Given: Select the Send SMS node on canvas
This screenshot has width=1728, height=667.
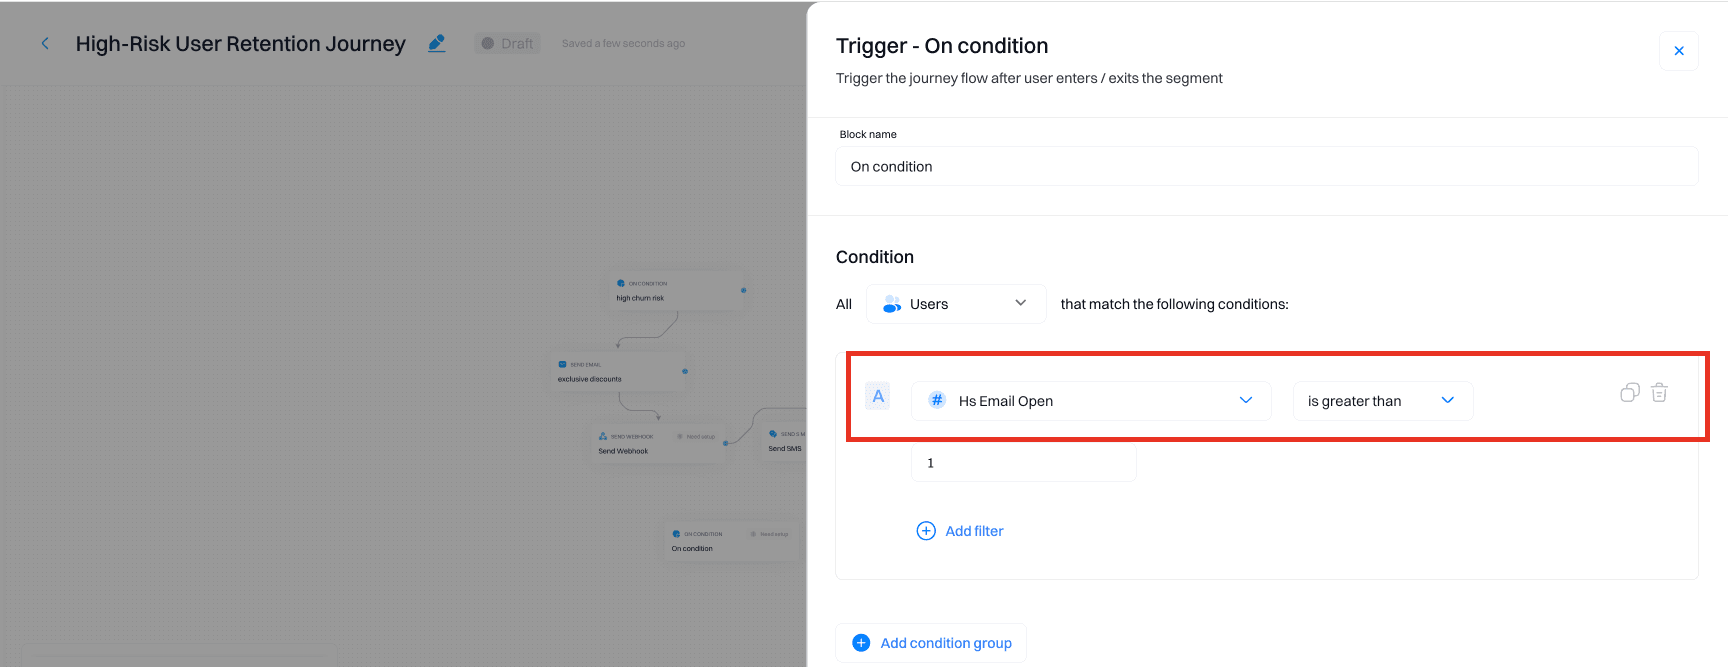Looking at the screenshot, I should tap(785, 442).
